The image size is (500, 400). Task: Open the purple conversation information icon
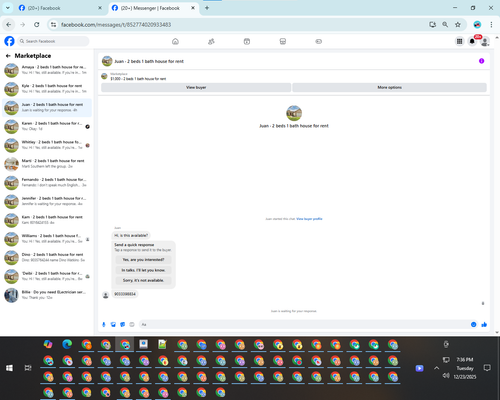(481, 61)
